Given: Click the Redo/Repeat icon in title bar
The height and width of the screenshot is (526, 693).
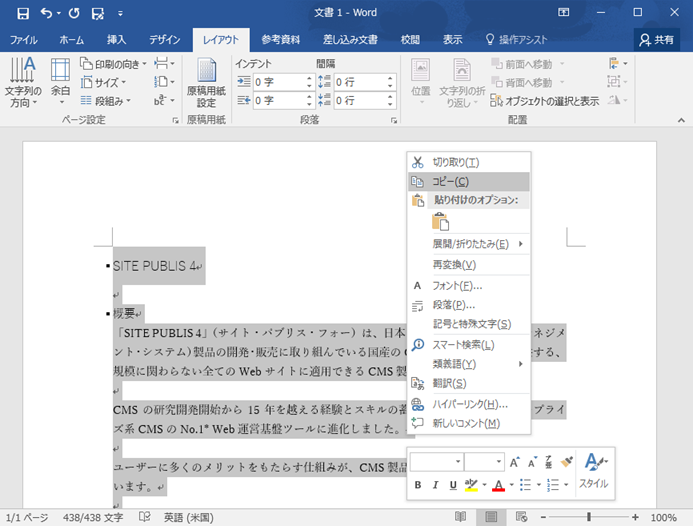Looking at the screenshot, I should click(x=74, y=13).
